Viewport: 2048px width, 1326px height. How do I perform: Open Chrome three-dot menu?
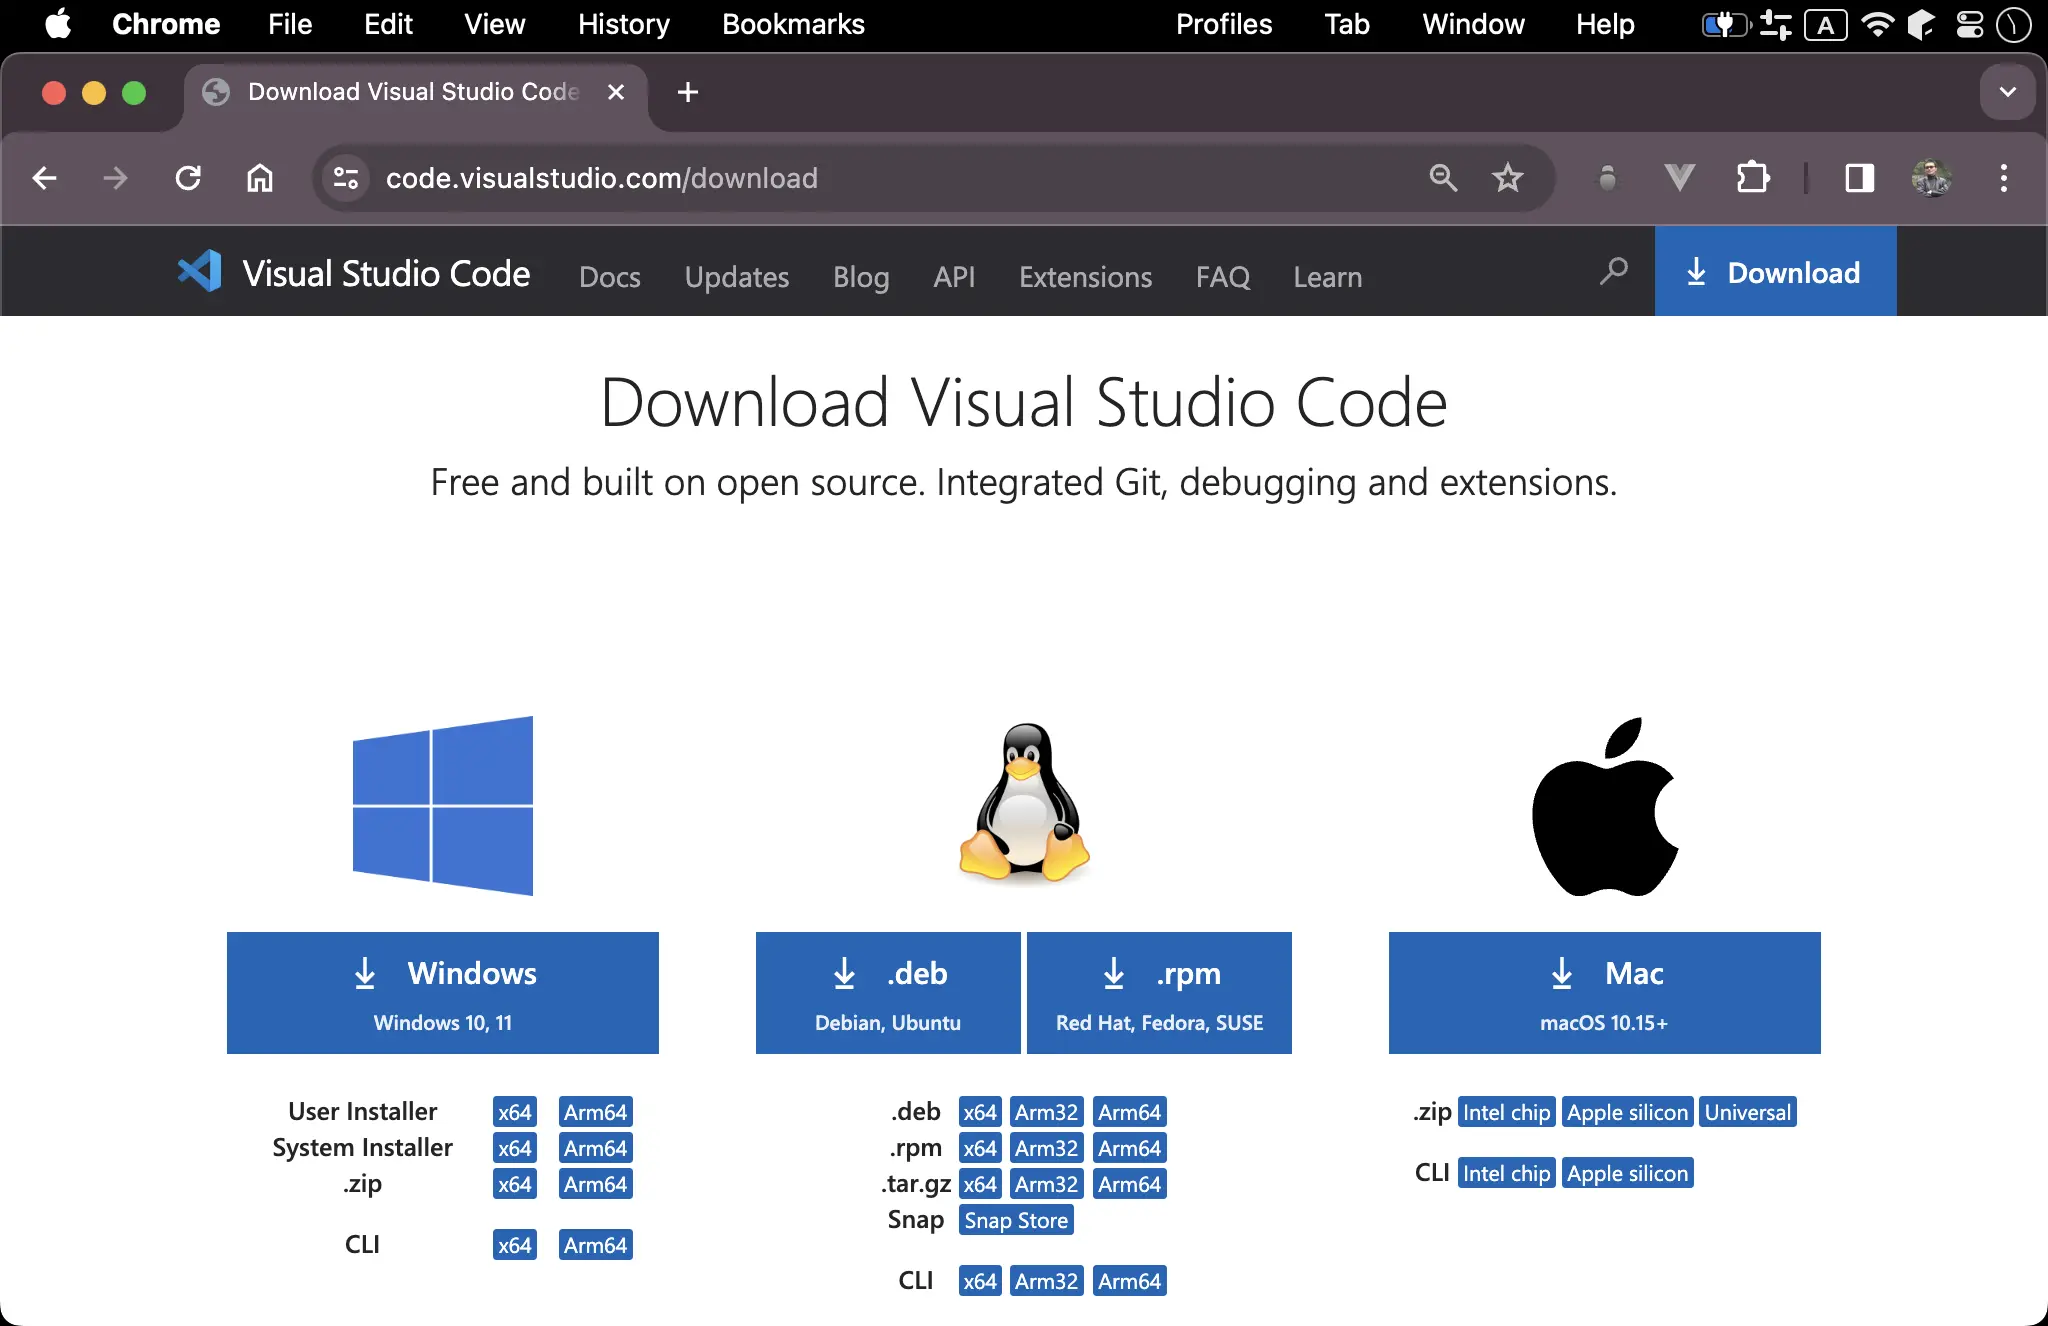tap(2004, 178)
